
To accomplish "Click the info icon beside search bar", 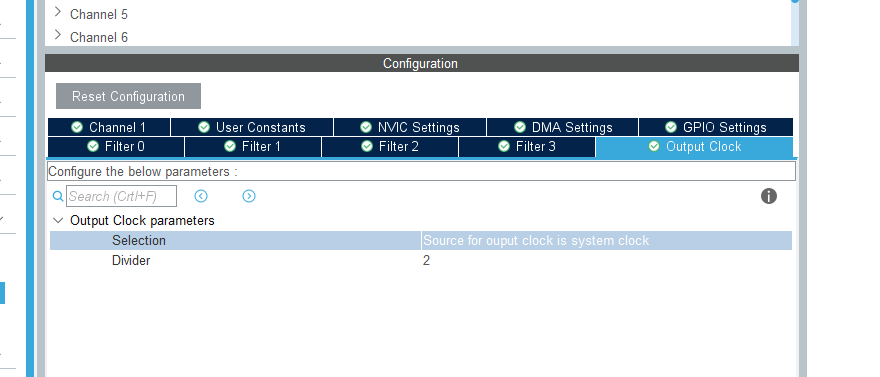I will point(768,196).
